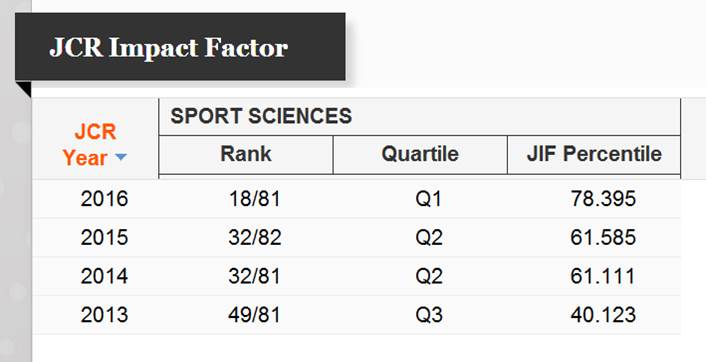
Task: Select the 2016 year row
Action: [356, 199]
